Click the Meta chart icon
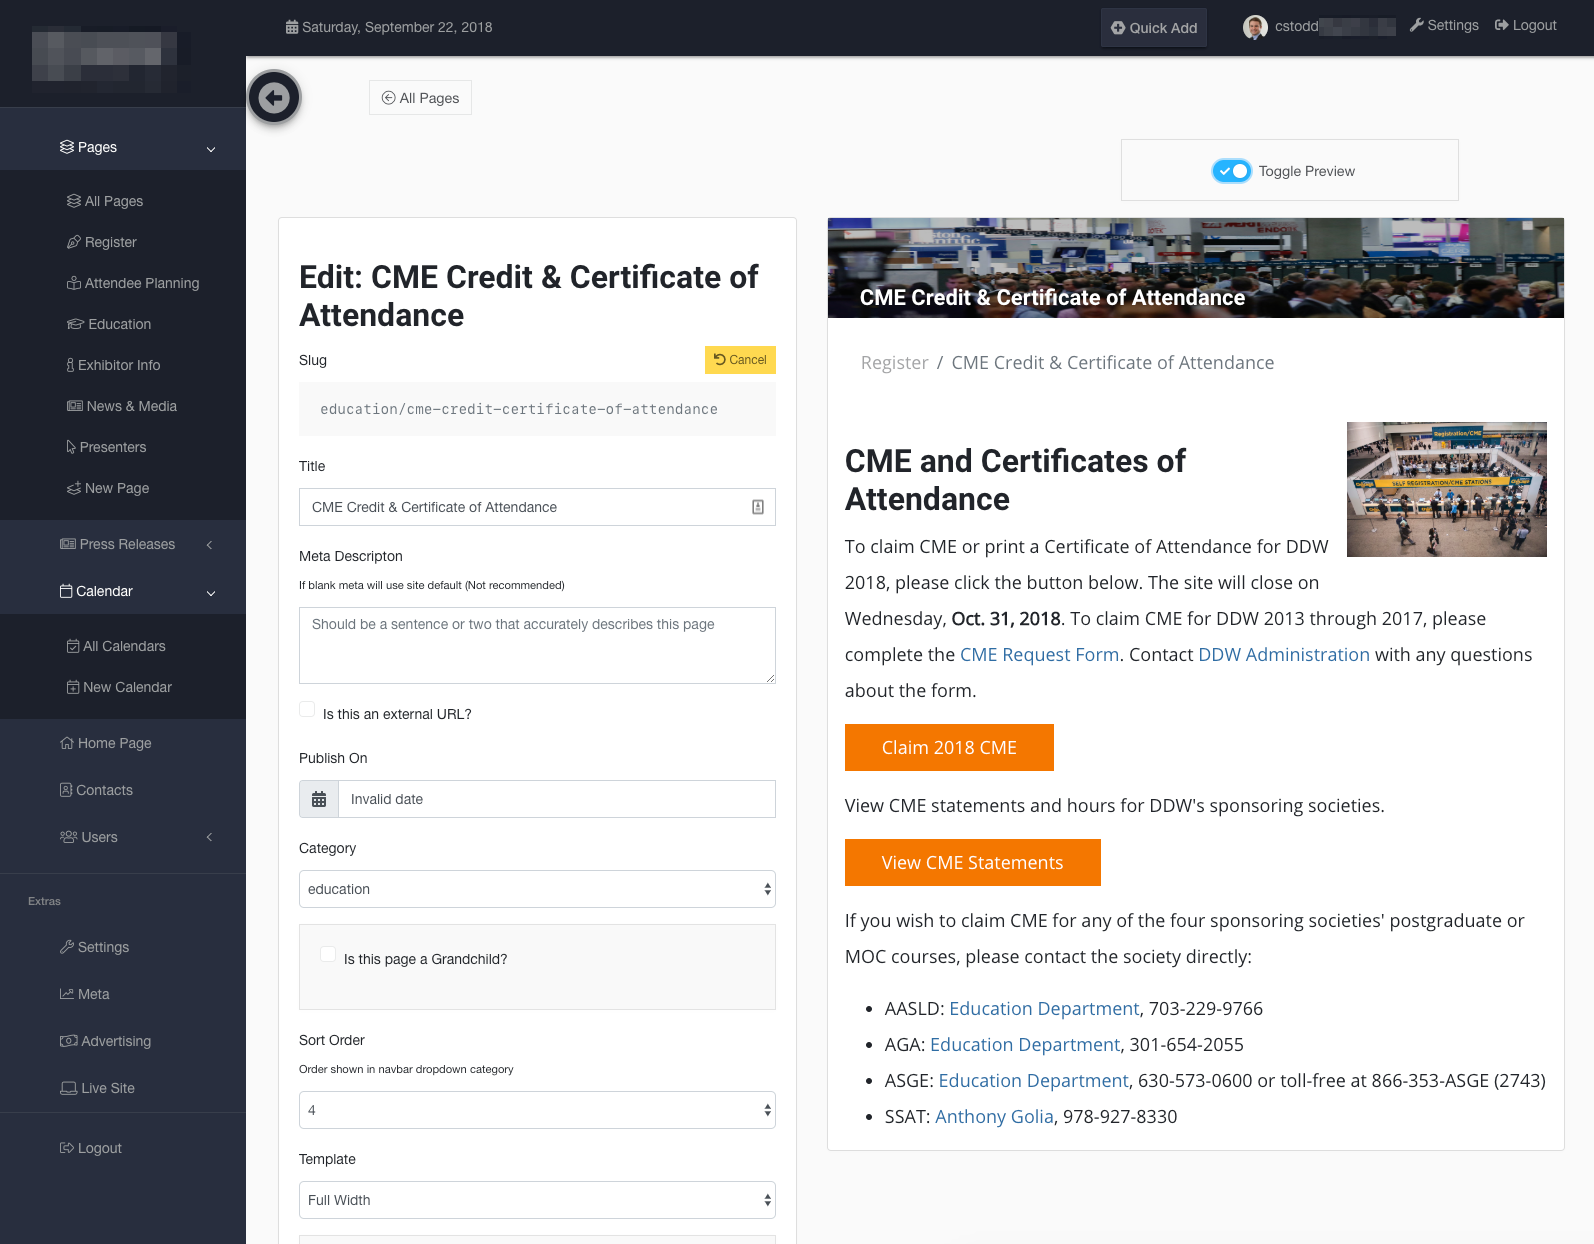Image resolution: width=1594 pixels, height=1244 pixels. tap(67, 994)
